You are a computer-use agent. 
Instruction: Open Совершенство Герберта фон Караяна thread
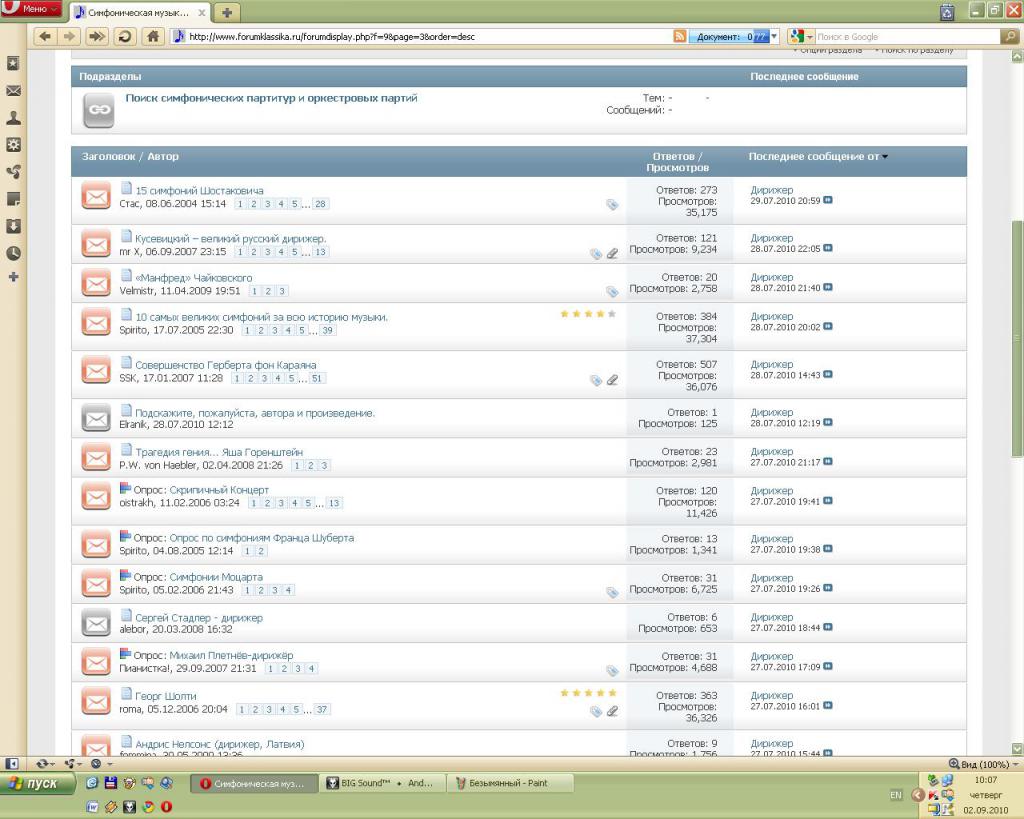[x=225, y=365]
